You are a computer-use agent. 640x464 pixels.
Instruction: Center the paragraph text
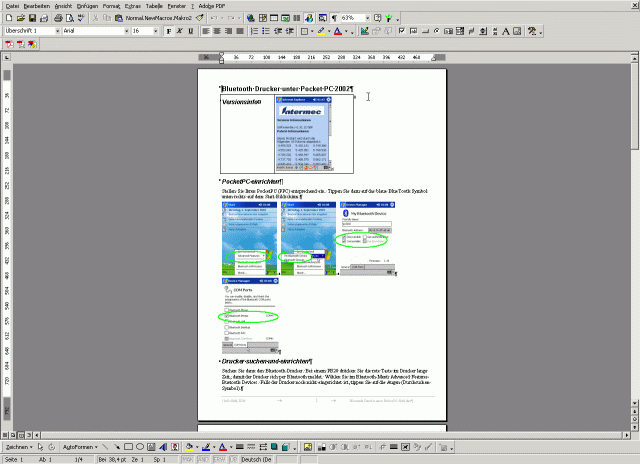pyautogui.click(x=217, y=31)
